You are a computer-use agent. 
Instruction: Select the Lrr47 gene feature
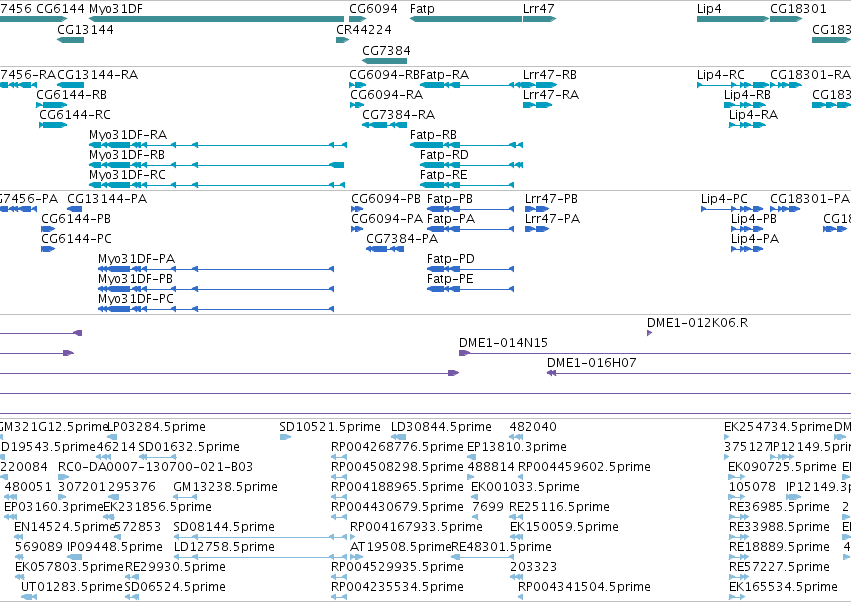(539, 19)
